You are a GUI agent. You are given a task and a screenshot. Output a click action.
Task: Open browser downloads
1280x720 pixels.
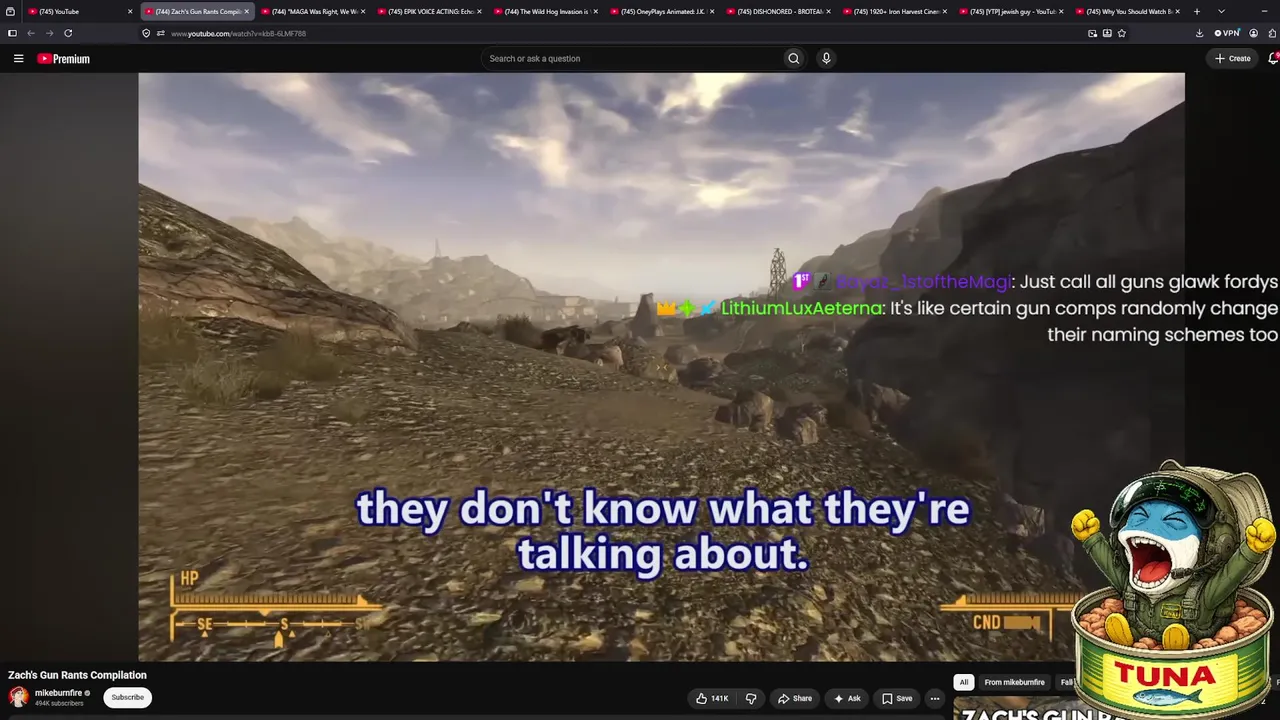click(x=1199, y=33)
